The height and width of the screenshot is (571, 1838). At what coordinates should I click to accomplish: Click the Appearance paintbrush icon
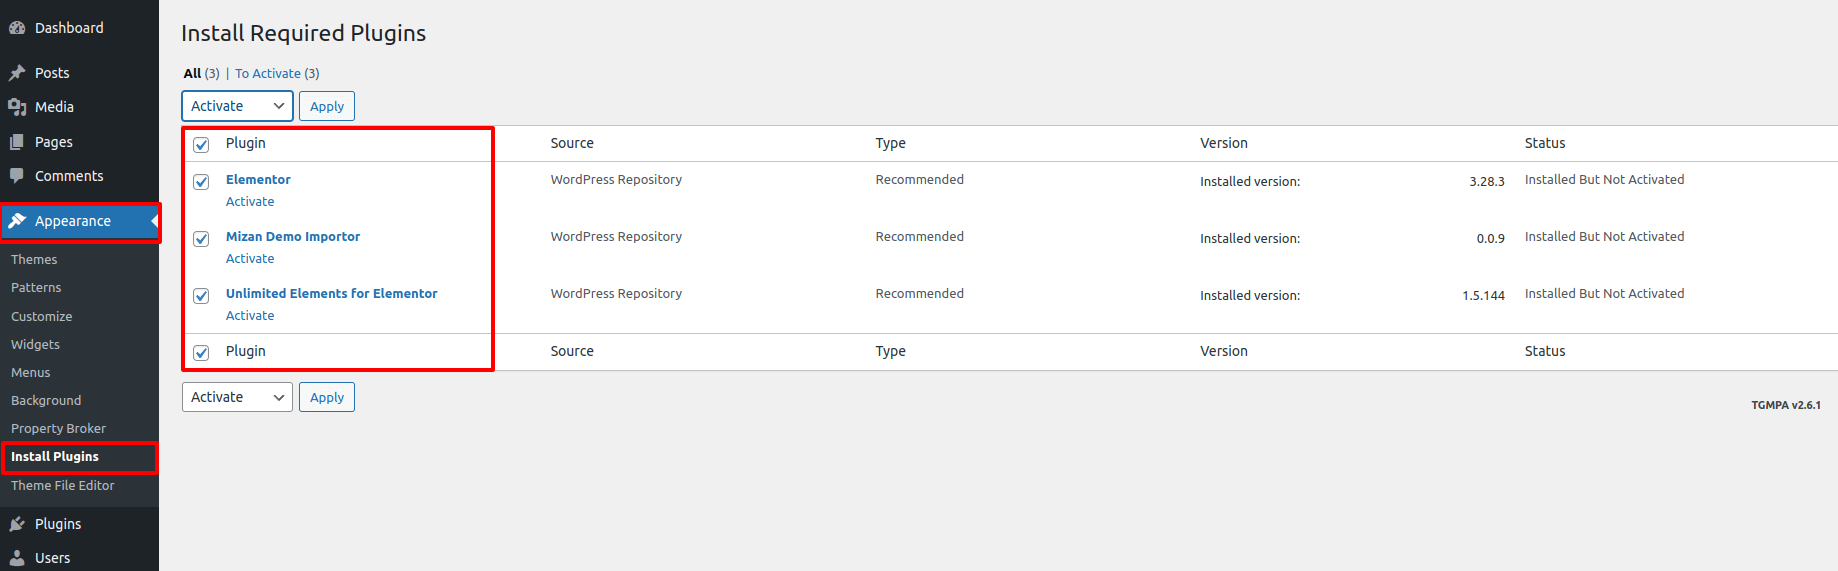[17, 221]
